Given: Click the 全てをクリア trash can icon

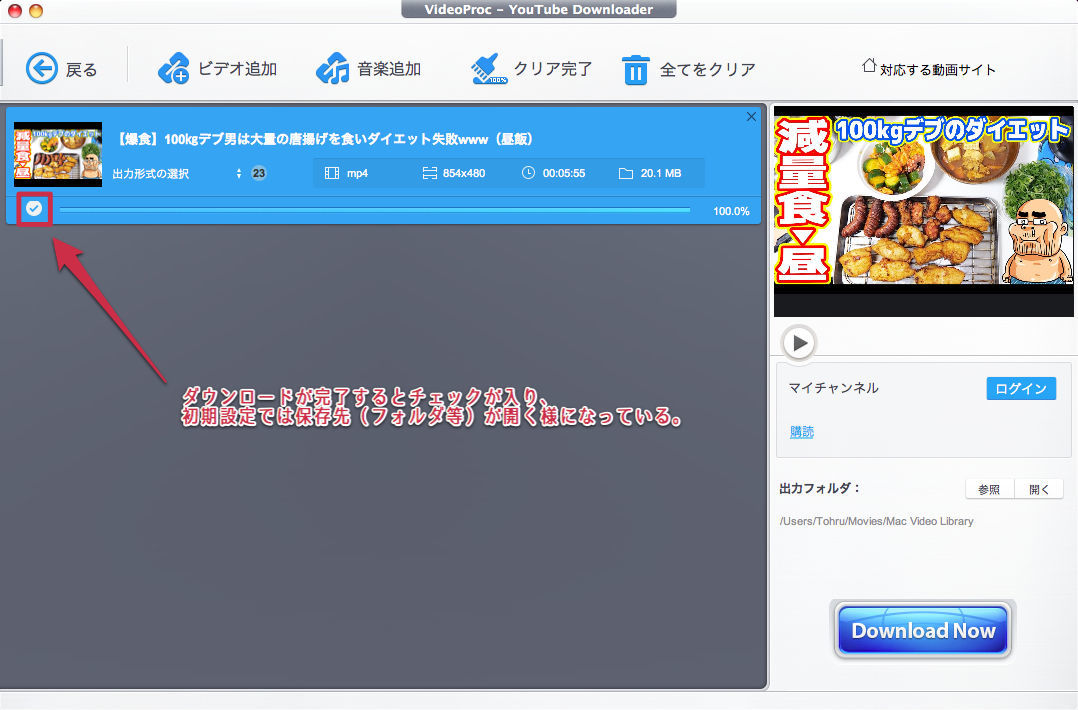Looking at the screenshot, I should 635,69.
